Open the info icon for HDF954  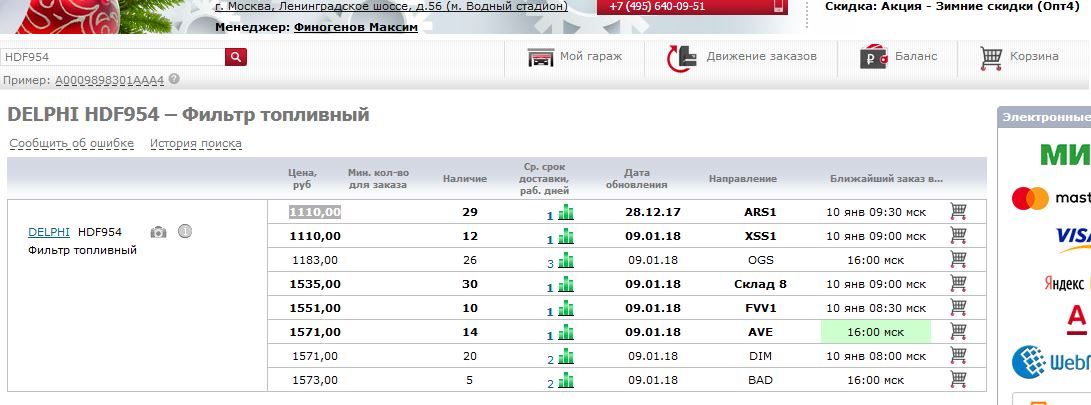coord(184,232)
